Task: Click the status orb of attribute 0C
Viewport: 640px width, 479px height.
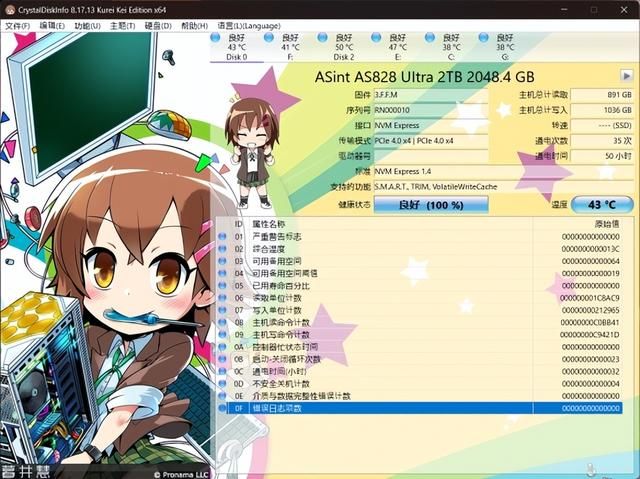Action: click(222, 371)
